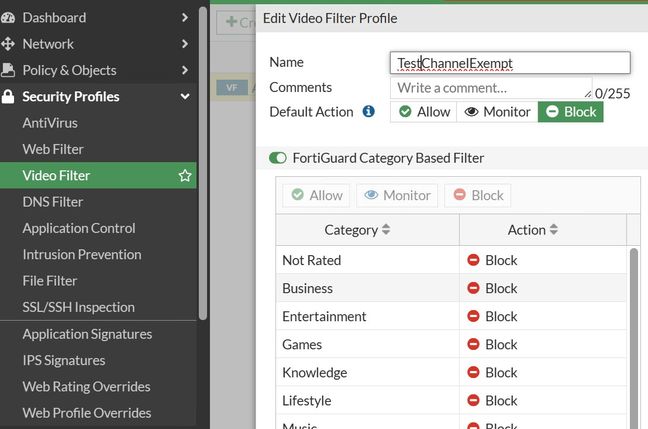This screenshot has height=429, width=648.
Task: Toggle FortiGuard Category Based Filter switch
Action: 278,158
